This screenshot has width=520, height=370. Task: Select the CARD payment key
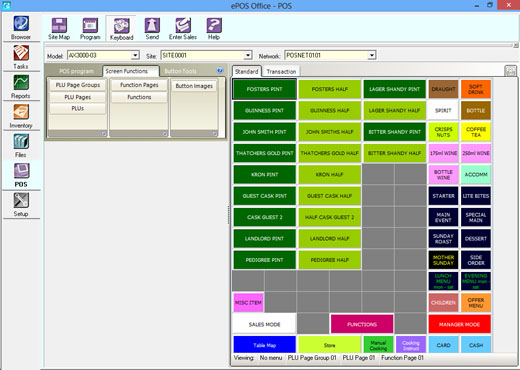pyautogui.click(x=443, y=345)
